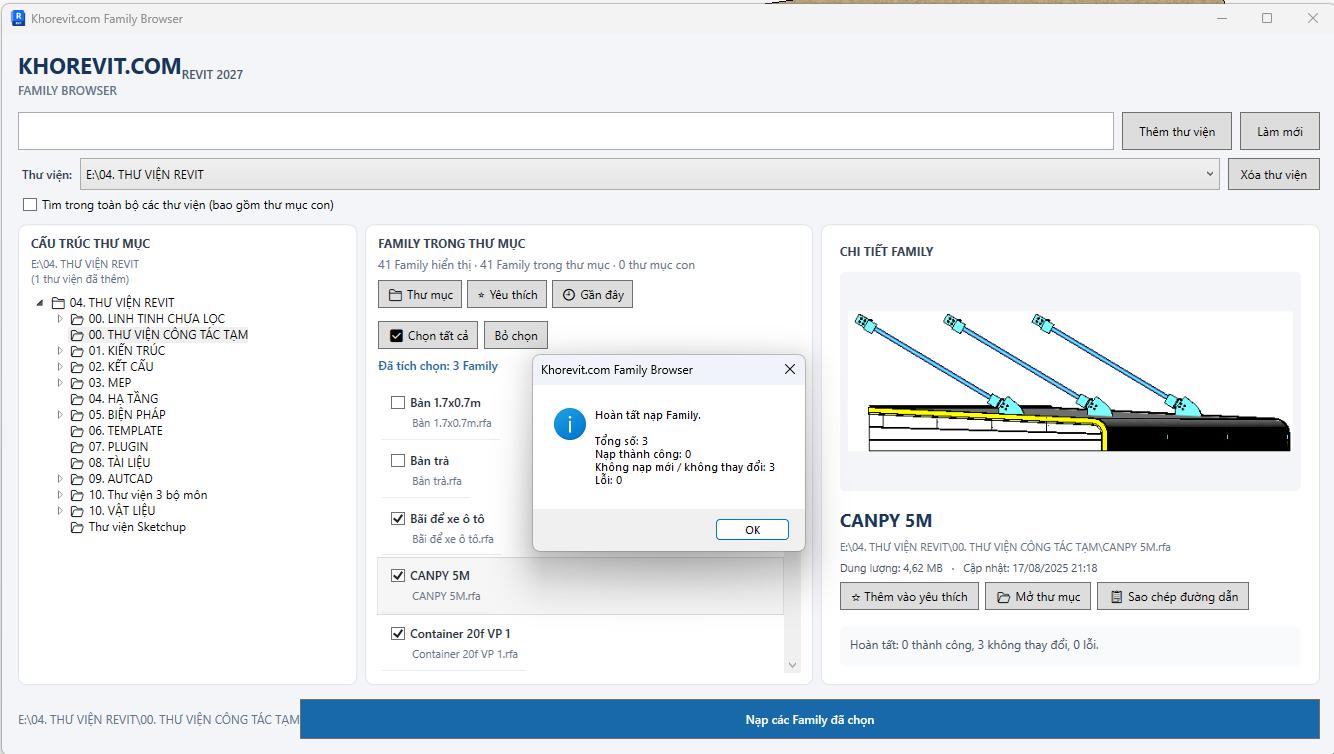Click folder icon beside 02. KẾT CẤU
The height and width of the screenshot is (754, 1334).
(x=77, y=367)
